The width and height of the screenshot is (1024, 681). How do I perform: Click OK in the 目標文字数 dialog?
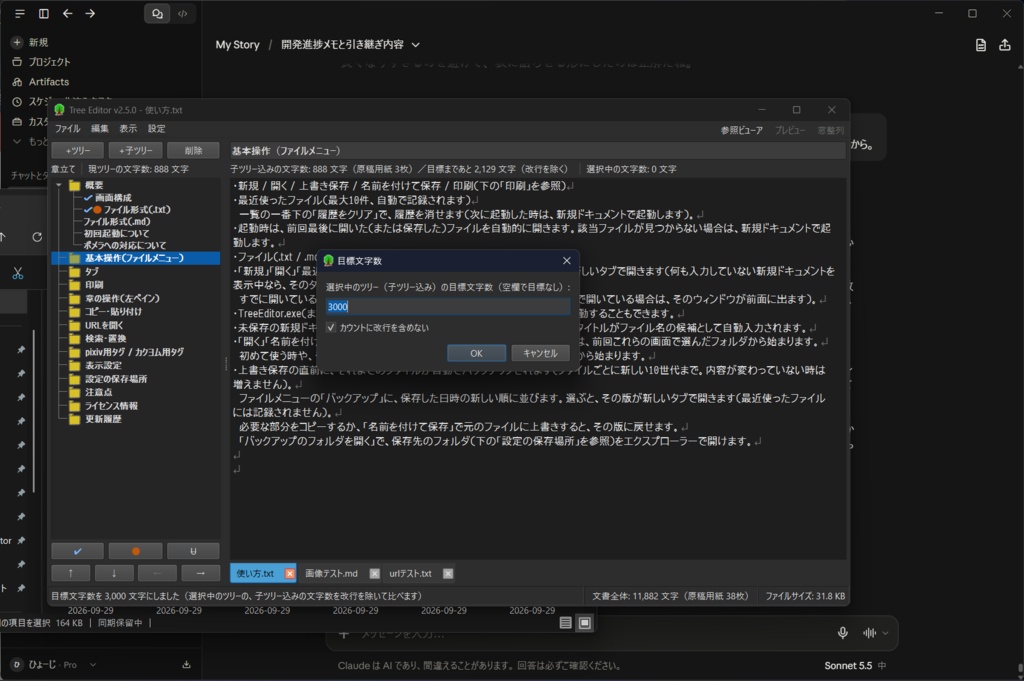click(x=476, y=353)
